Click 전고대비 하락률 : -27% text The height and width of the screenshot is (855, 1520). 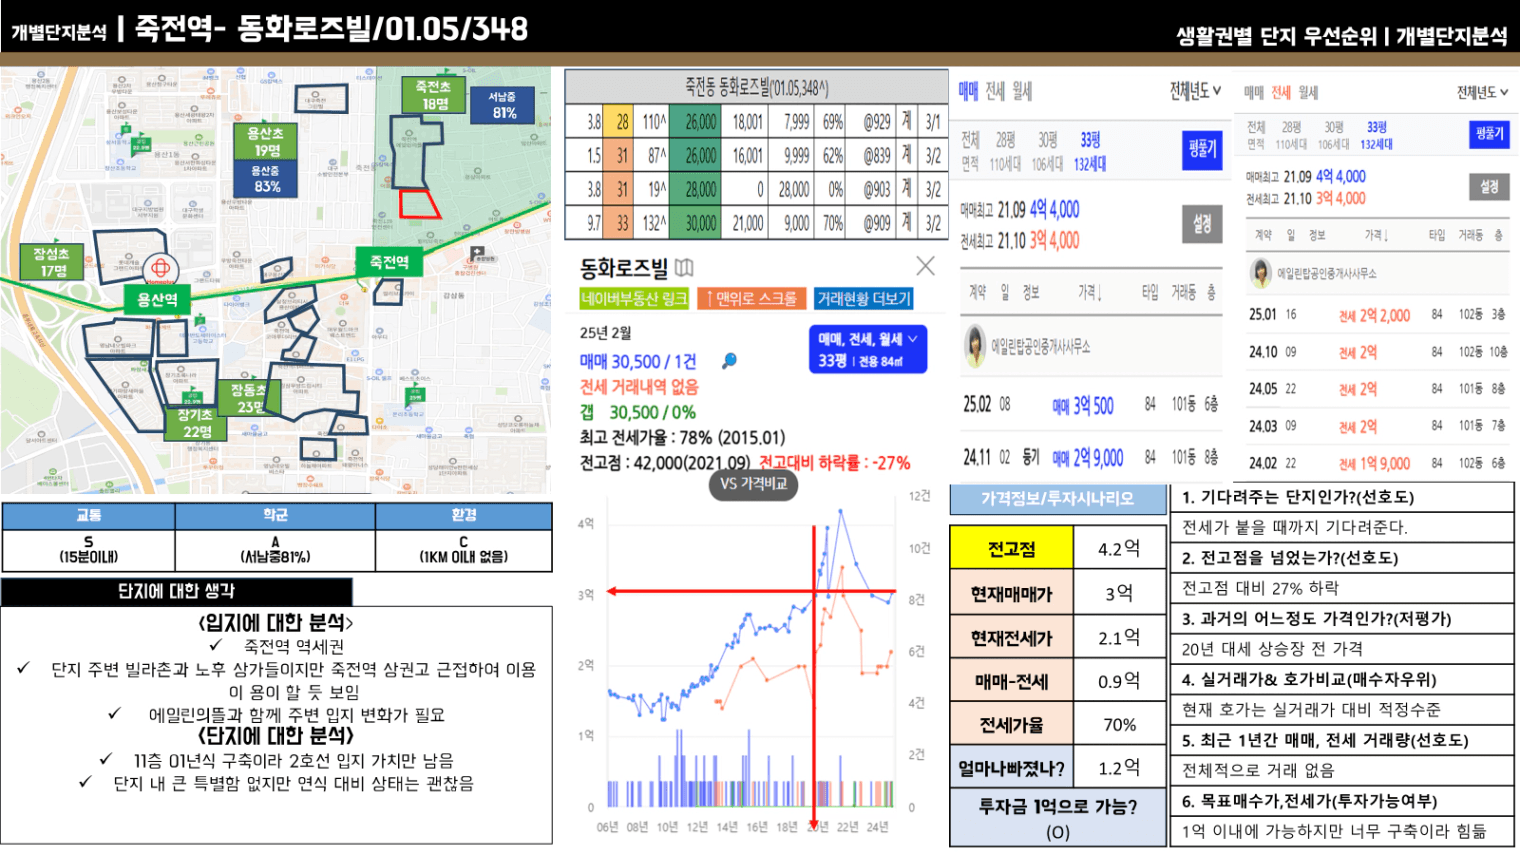[834, 463]
